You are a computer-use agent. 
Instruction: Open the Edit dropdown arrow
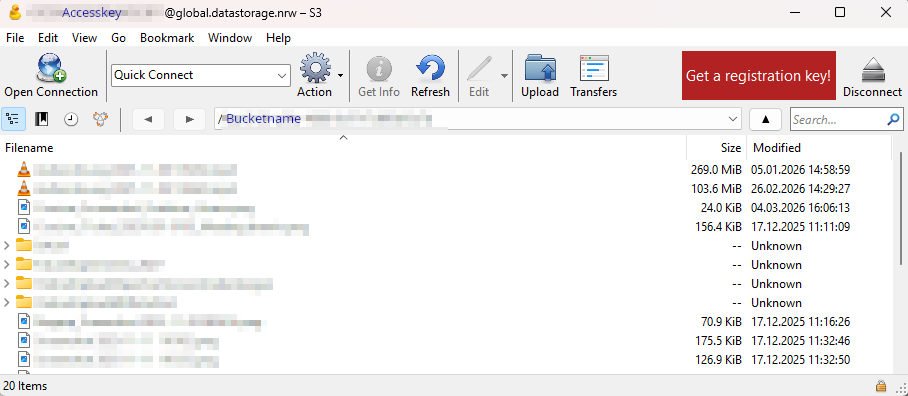click(504, 75)
